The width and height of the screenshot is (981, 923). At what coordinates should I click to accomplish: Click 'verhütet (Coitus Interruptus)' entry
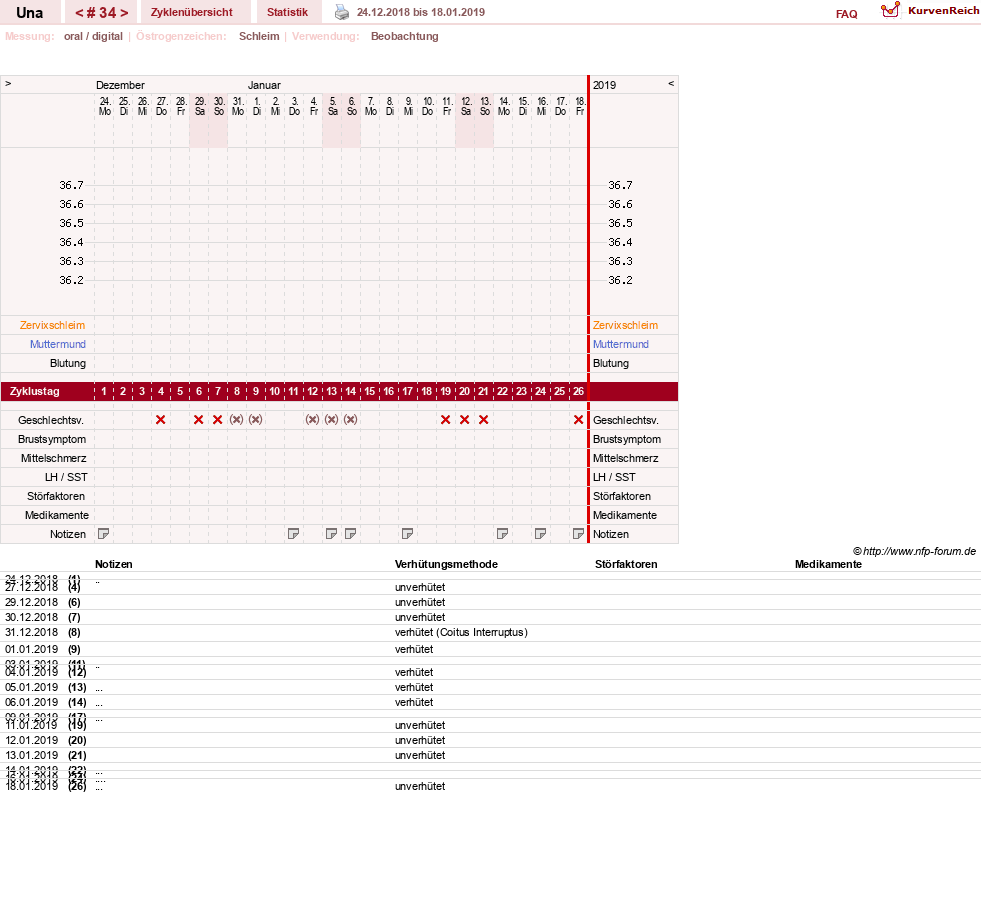click(x=461, y=633)
